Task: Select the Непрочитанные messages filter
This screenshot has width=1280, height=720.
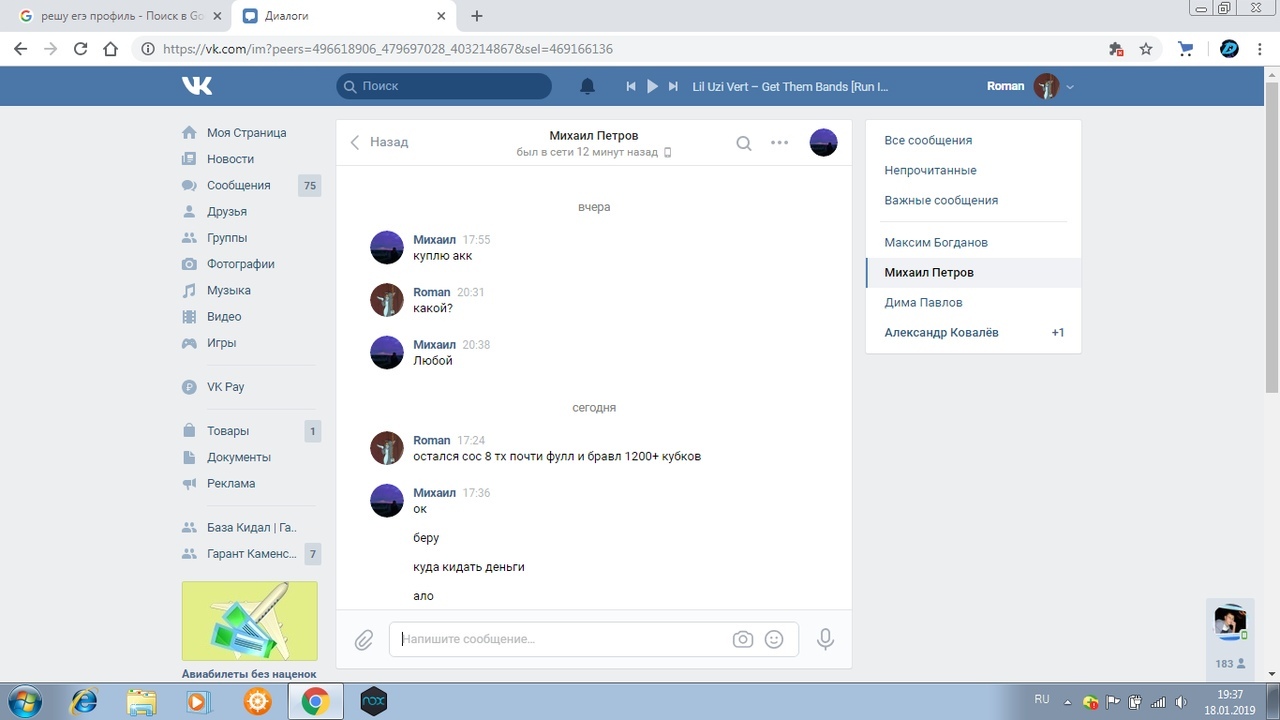Action: click(930, 170)
